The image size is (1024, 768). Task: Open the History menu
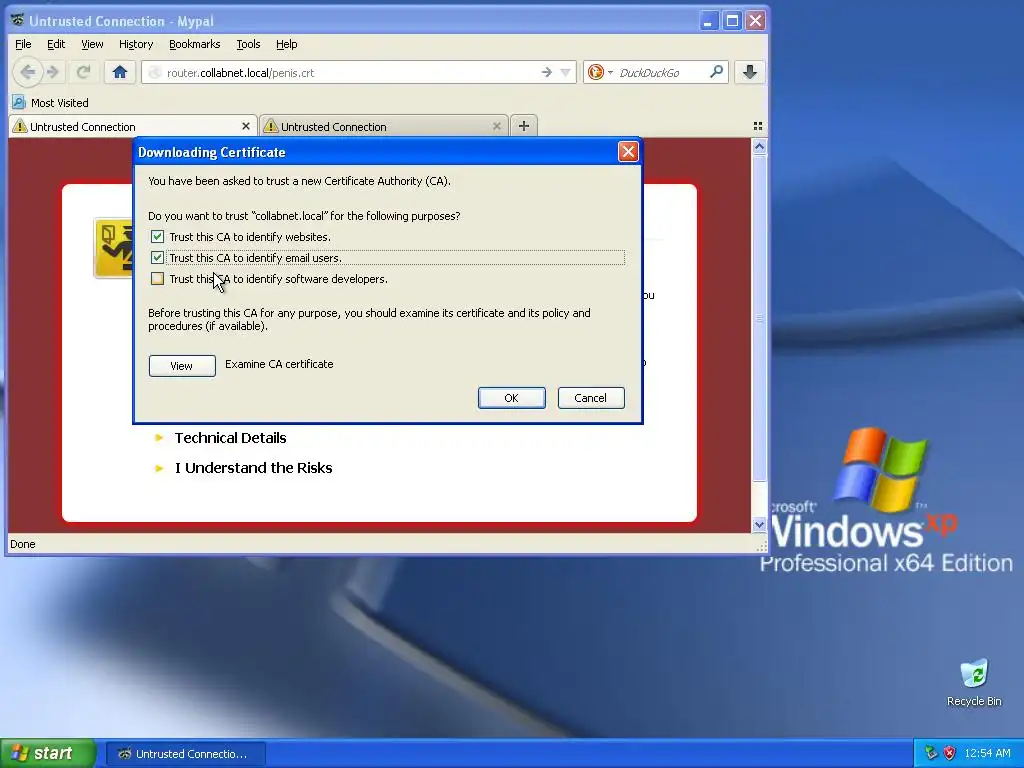tap(136, 44)
